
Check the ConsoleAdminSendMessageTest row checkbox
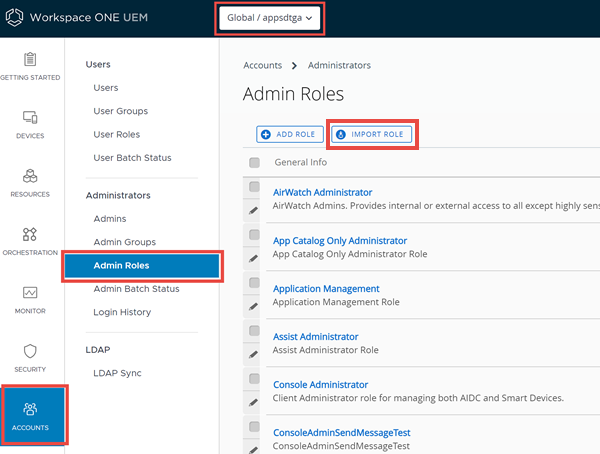pos(254,426)
